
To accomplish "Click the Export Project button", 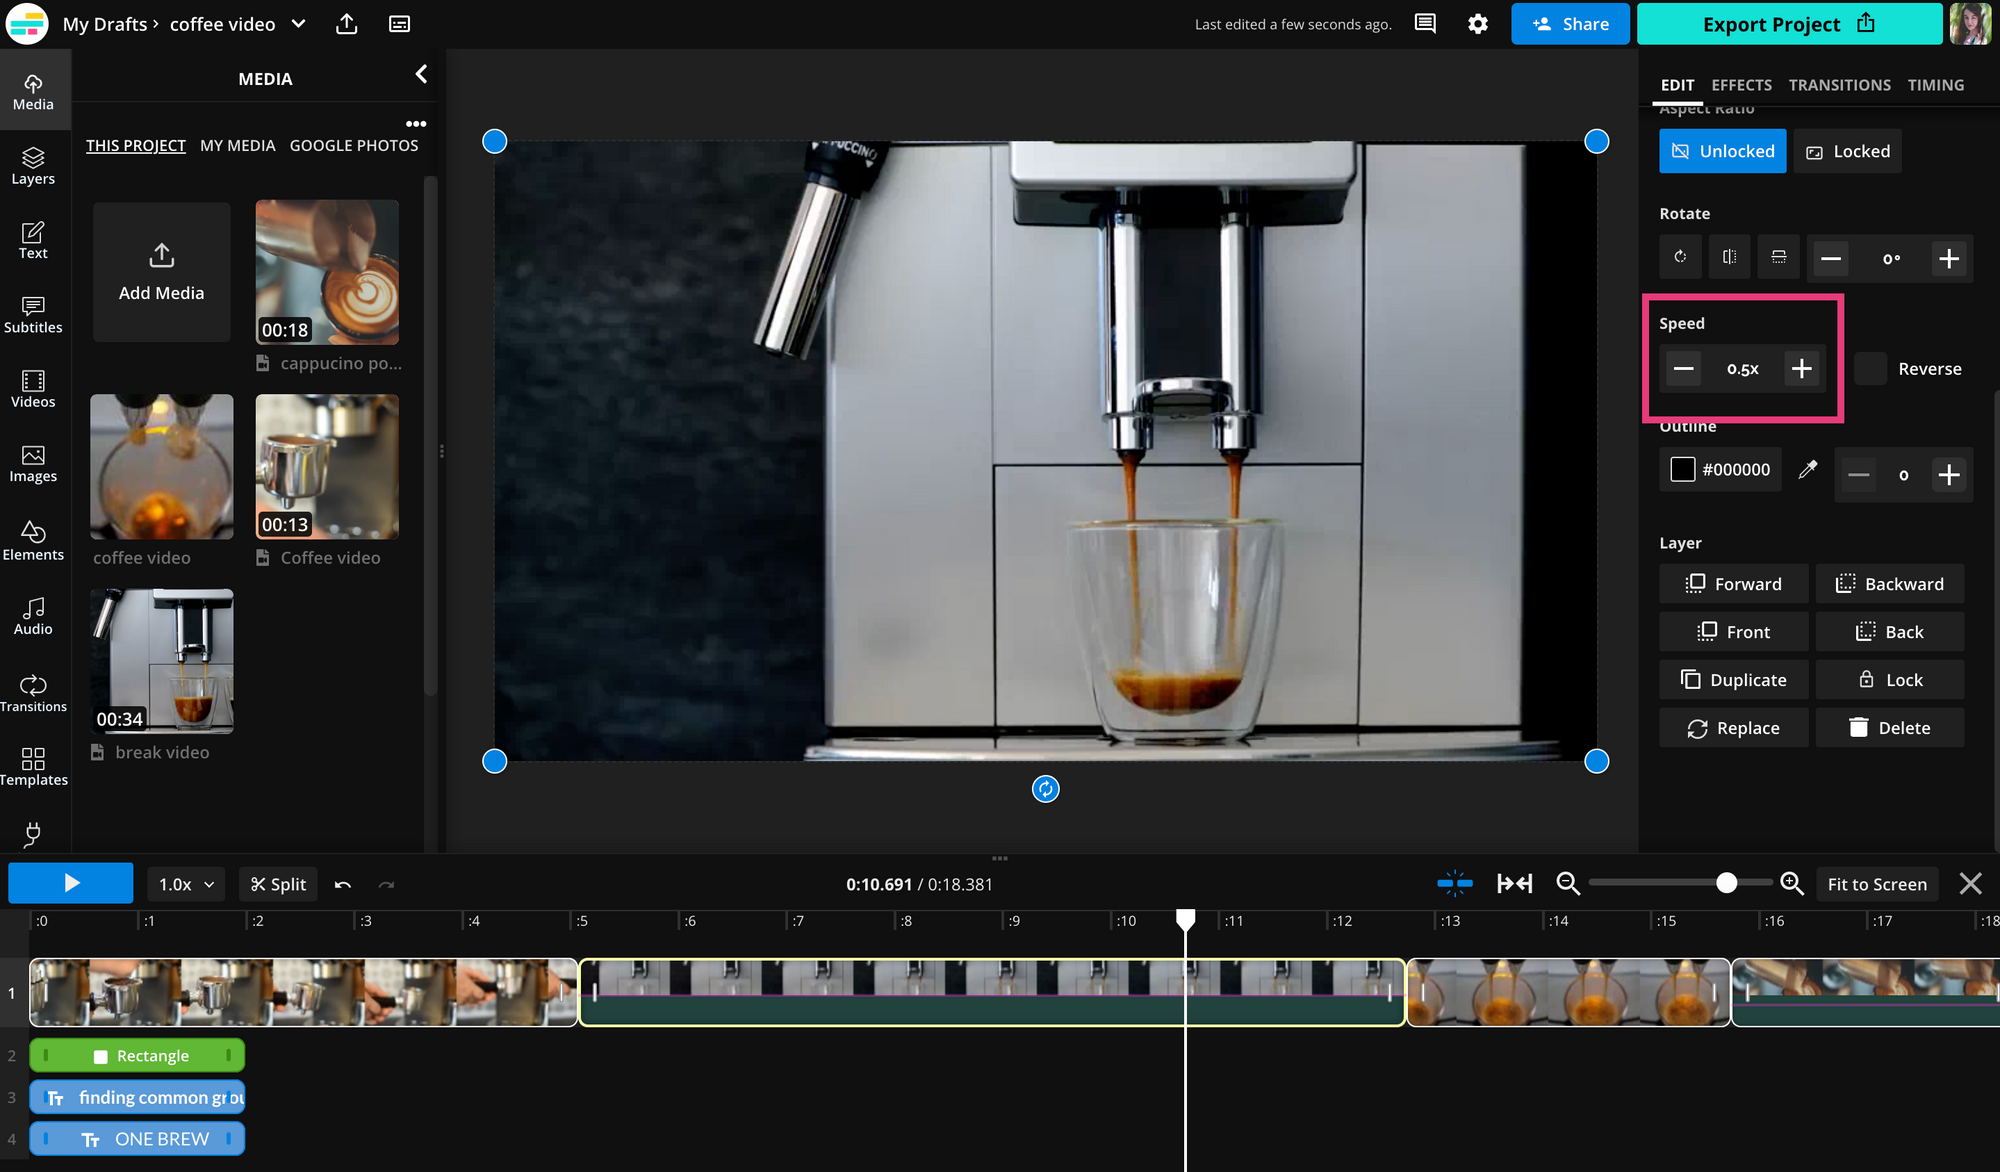I will point(1788,24).
